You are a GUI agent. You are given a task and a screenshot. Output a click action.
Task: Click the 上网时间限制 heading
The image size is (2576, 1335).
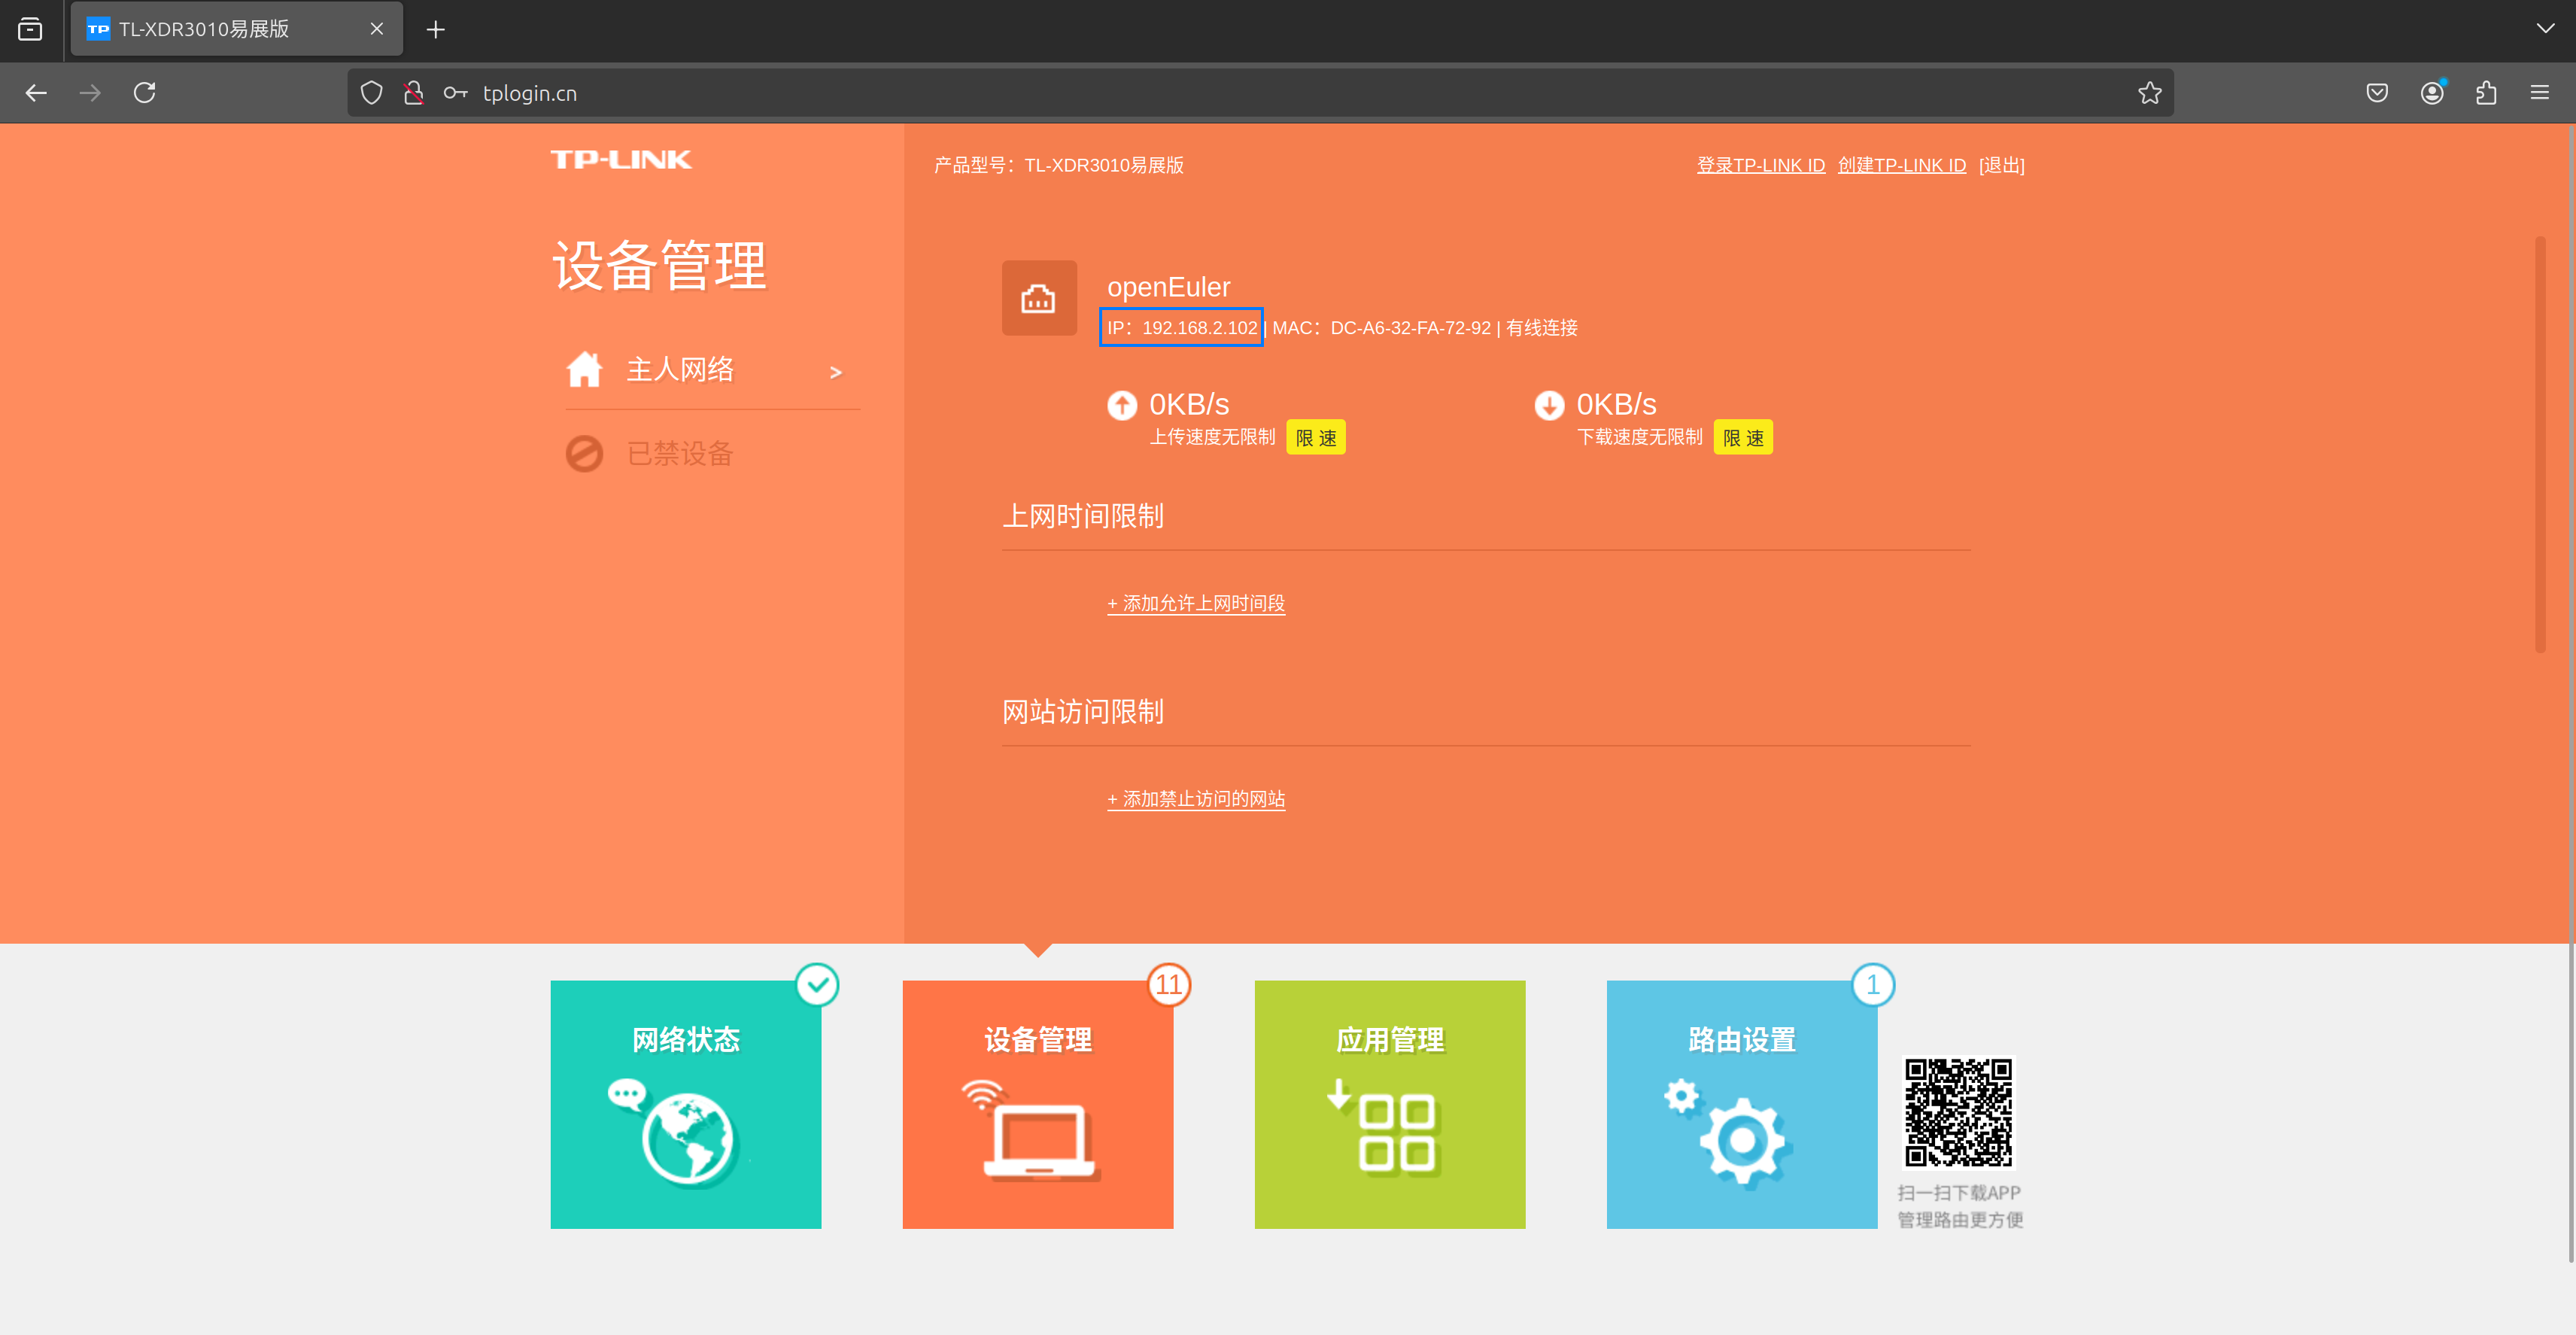point(1083,517)
